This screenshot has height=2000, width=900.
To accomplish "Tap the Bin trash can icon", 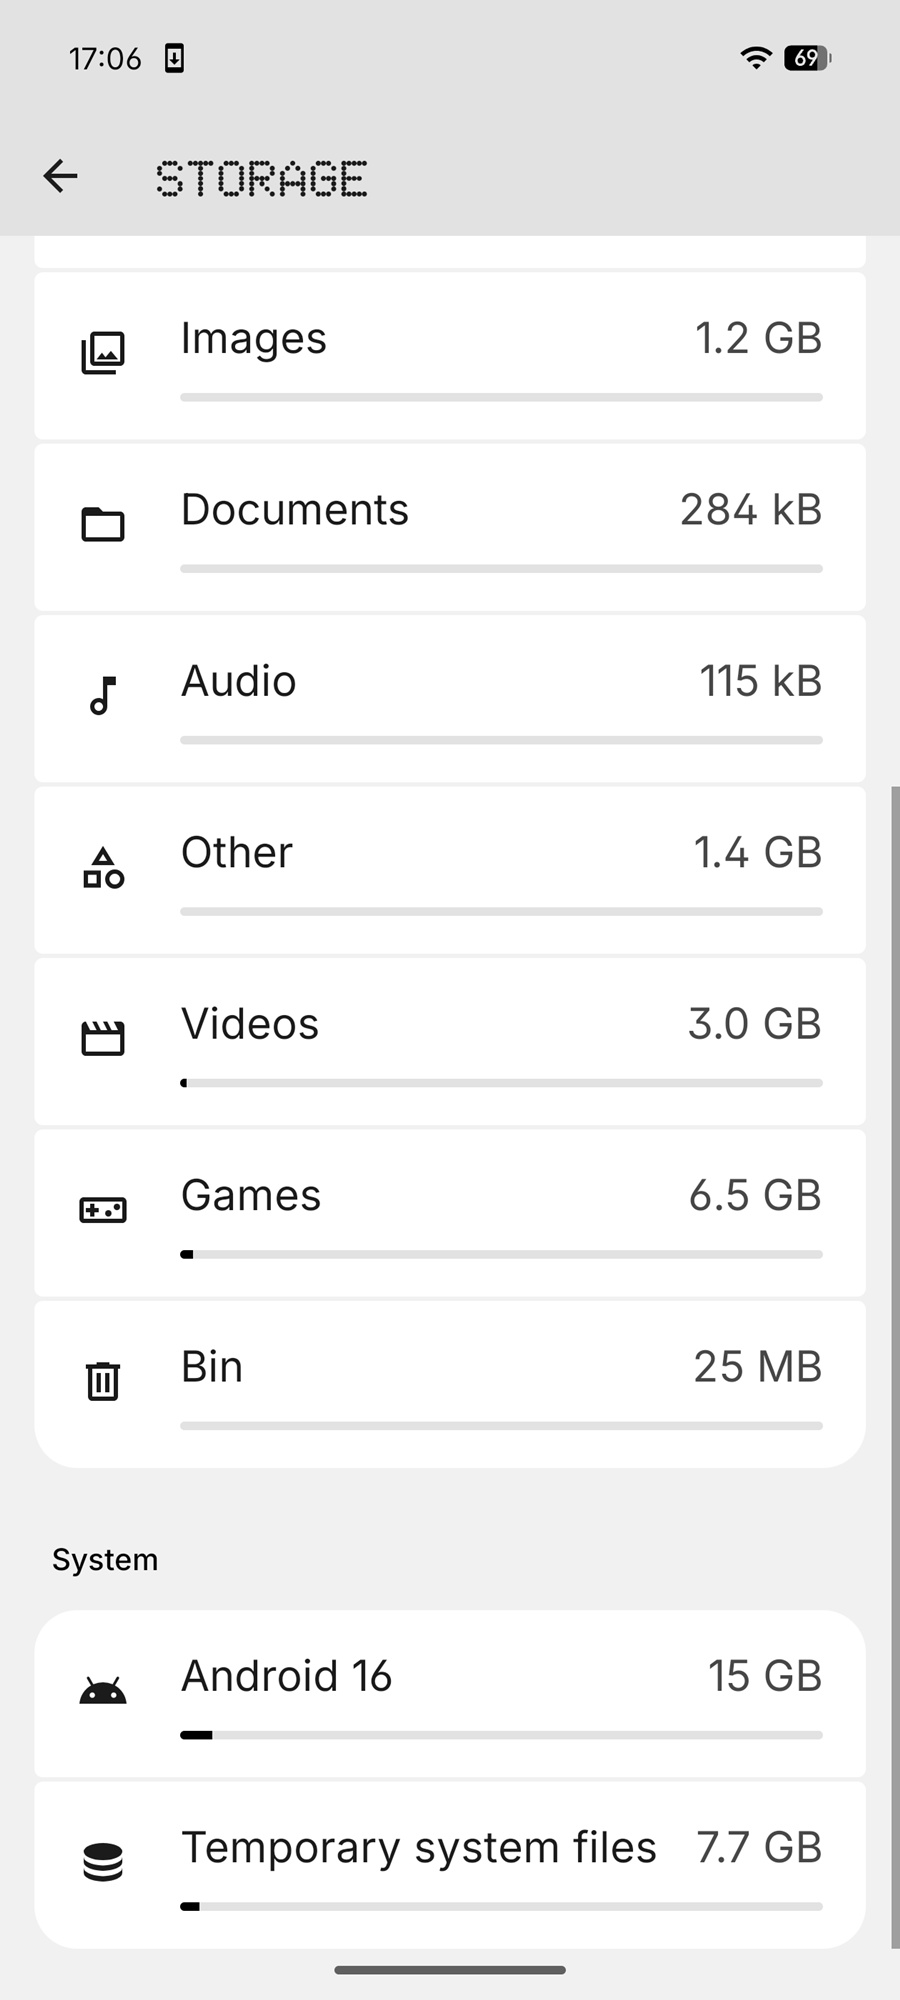I will pos(103,1381).
